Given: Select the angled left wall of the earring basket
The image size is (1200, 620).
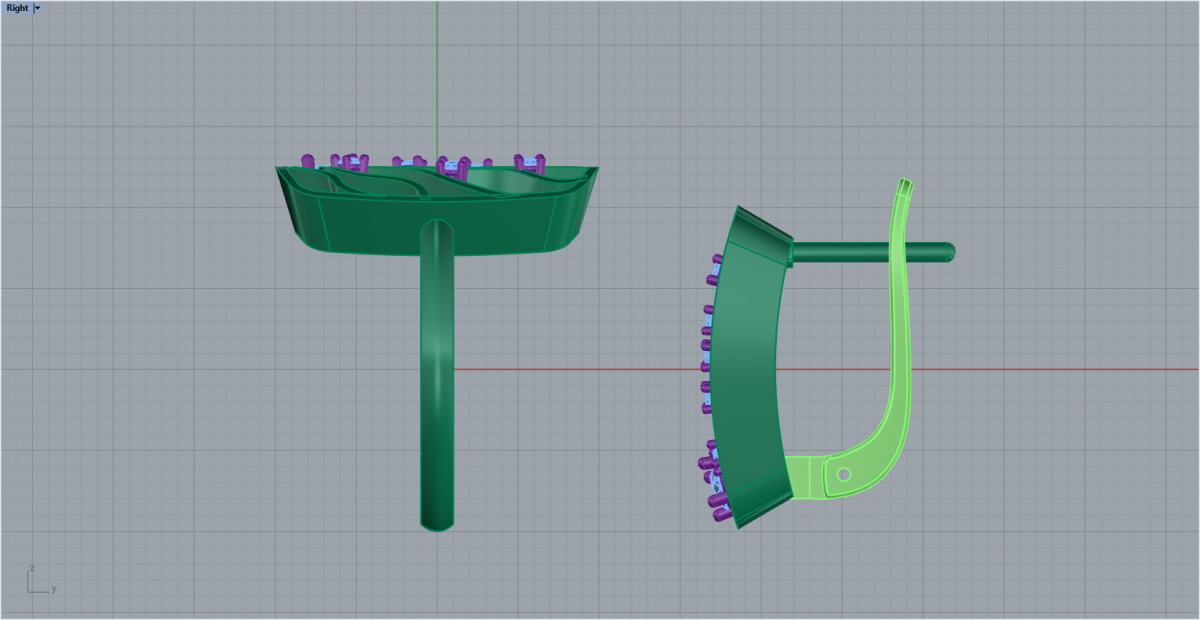Looking at the screenshot, I should coord(300,215).
